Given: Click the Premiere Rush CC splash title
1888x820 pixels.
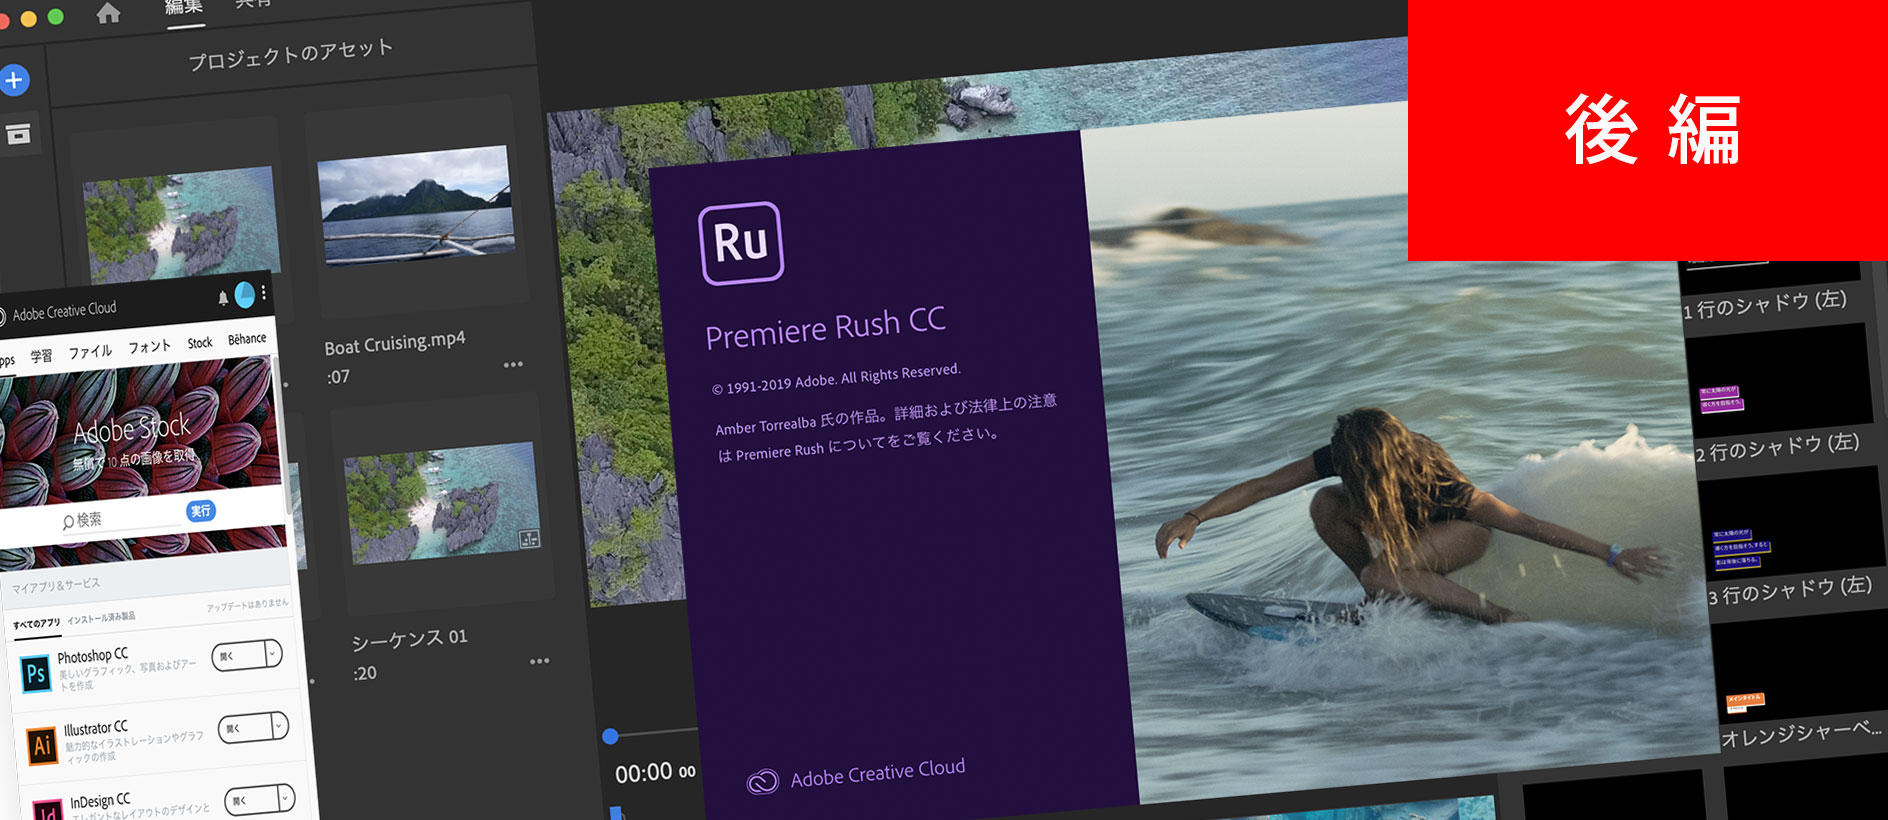Looking at the screenshot, I should tap(825, 327).
